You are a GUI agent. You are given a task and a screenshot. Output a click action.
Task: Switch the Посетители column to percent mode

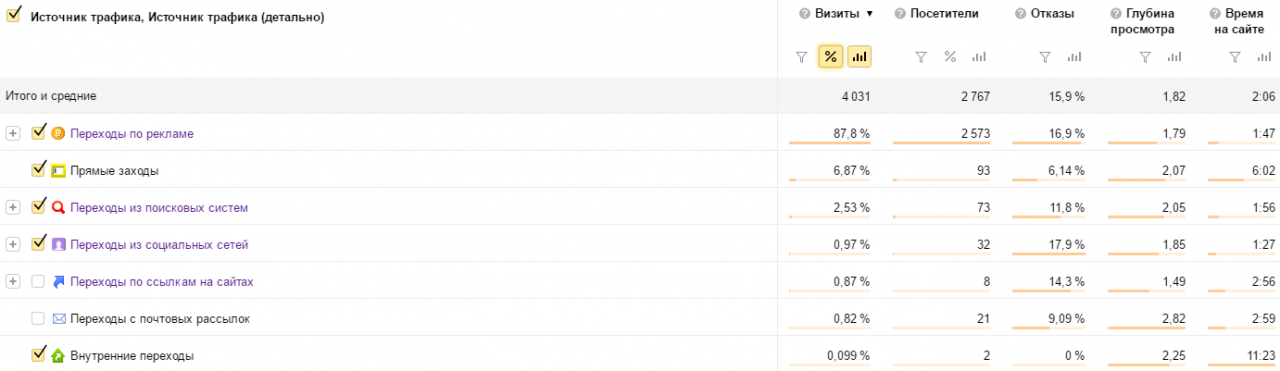950,57
